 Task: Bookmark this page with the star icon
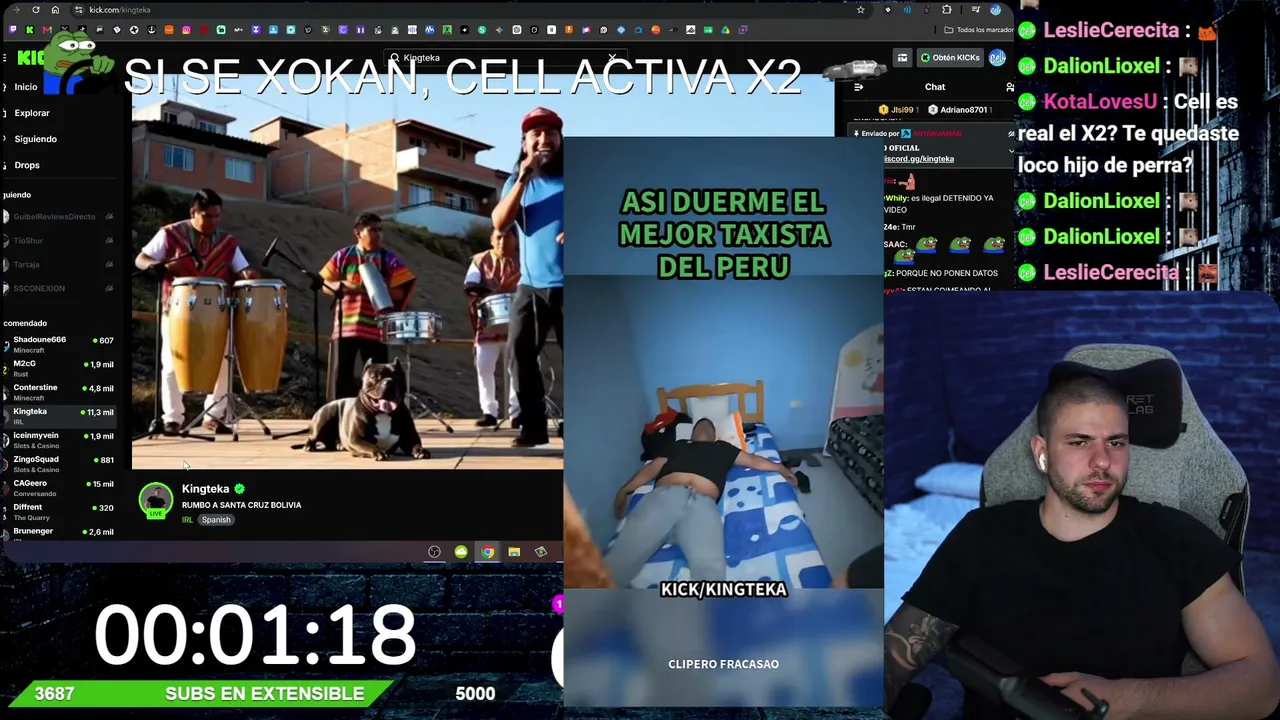pos(860,10)
